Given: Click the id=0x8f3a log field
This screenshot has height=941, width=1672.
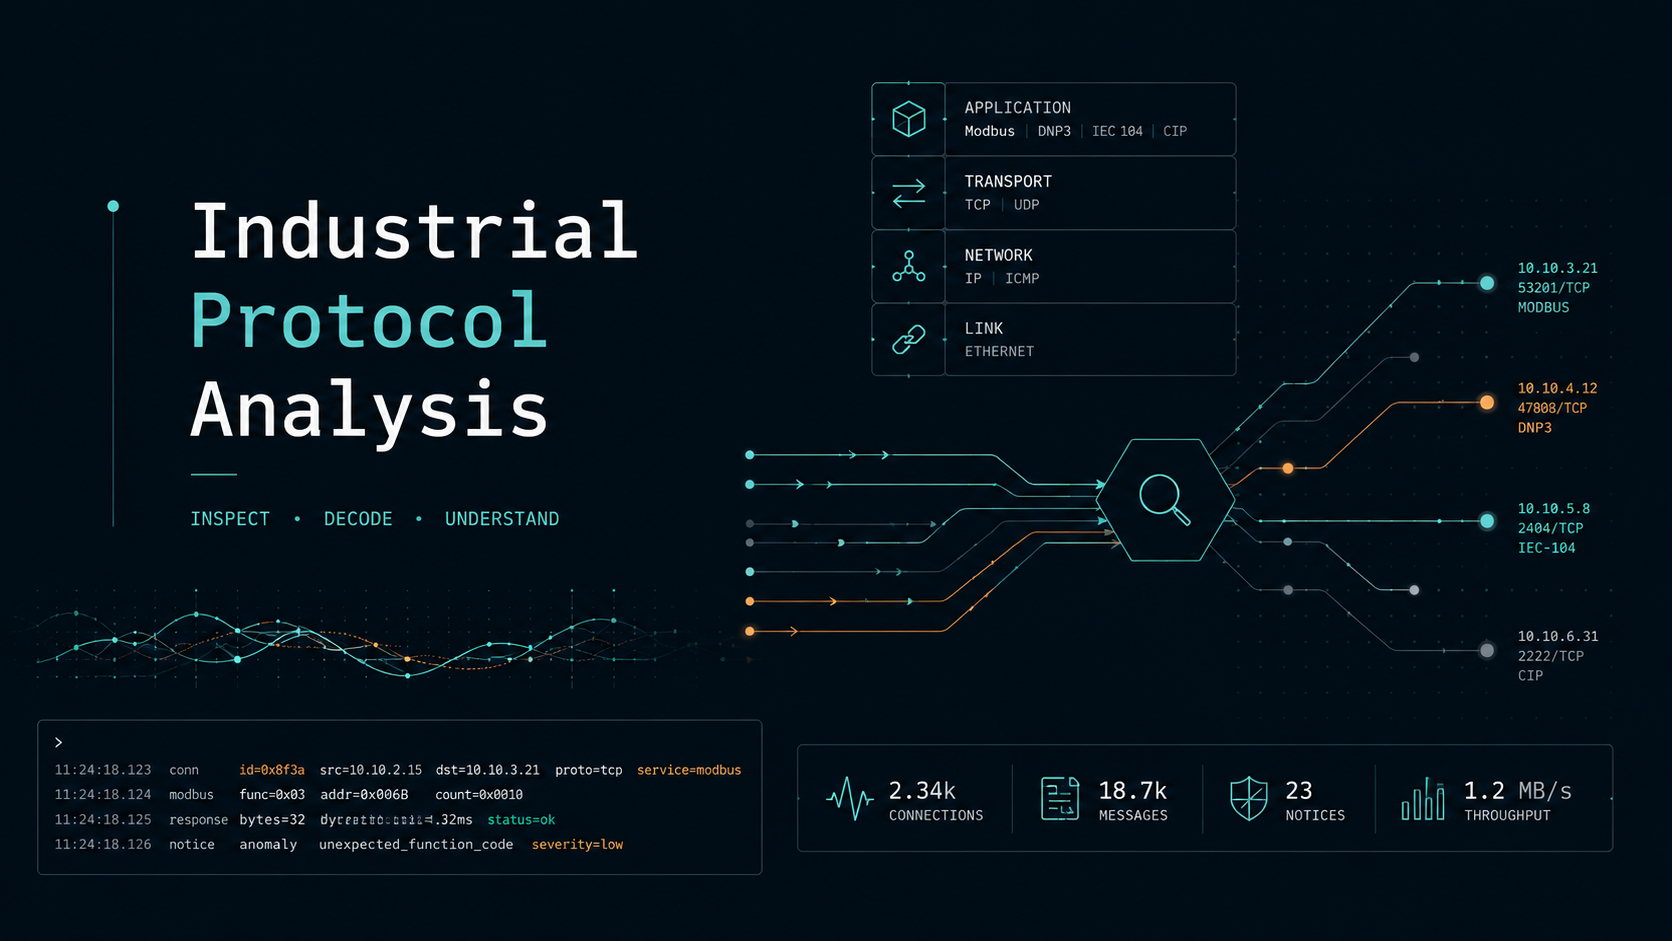Looking at the screenshot, I should 271,770.
